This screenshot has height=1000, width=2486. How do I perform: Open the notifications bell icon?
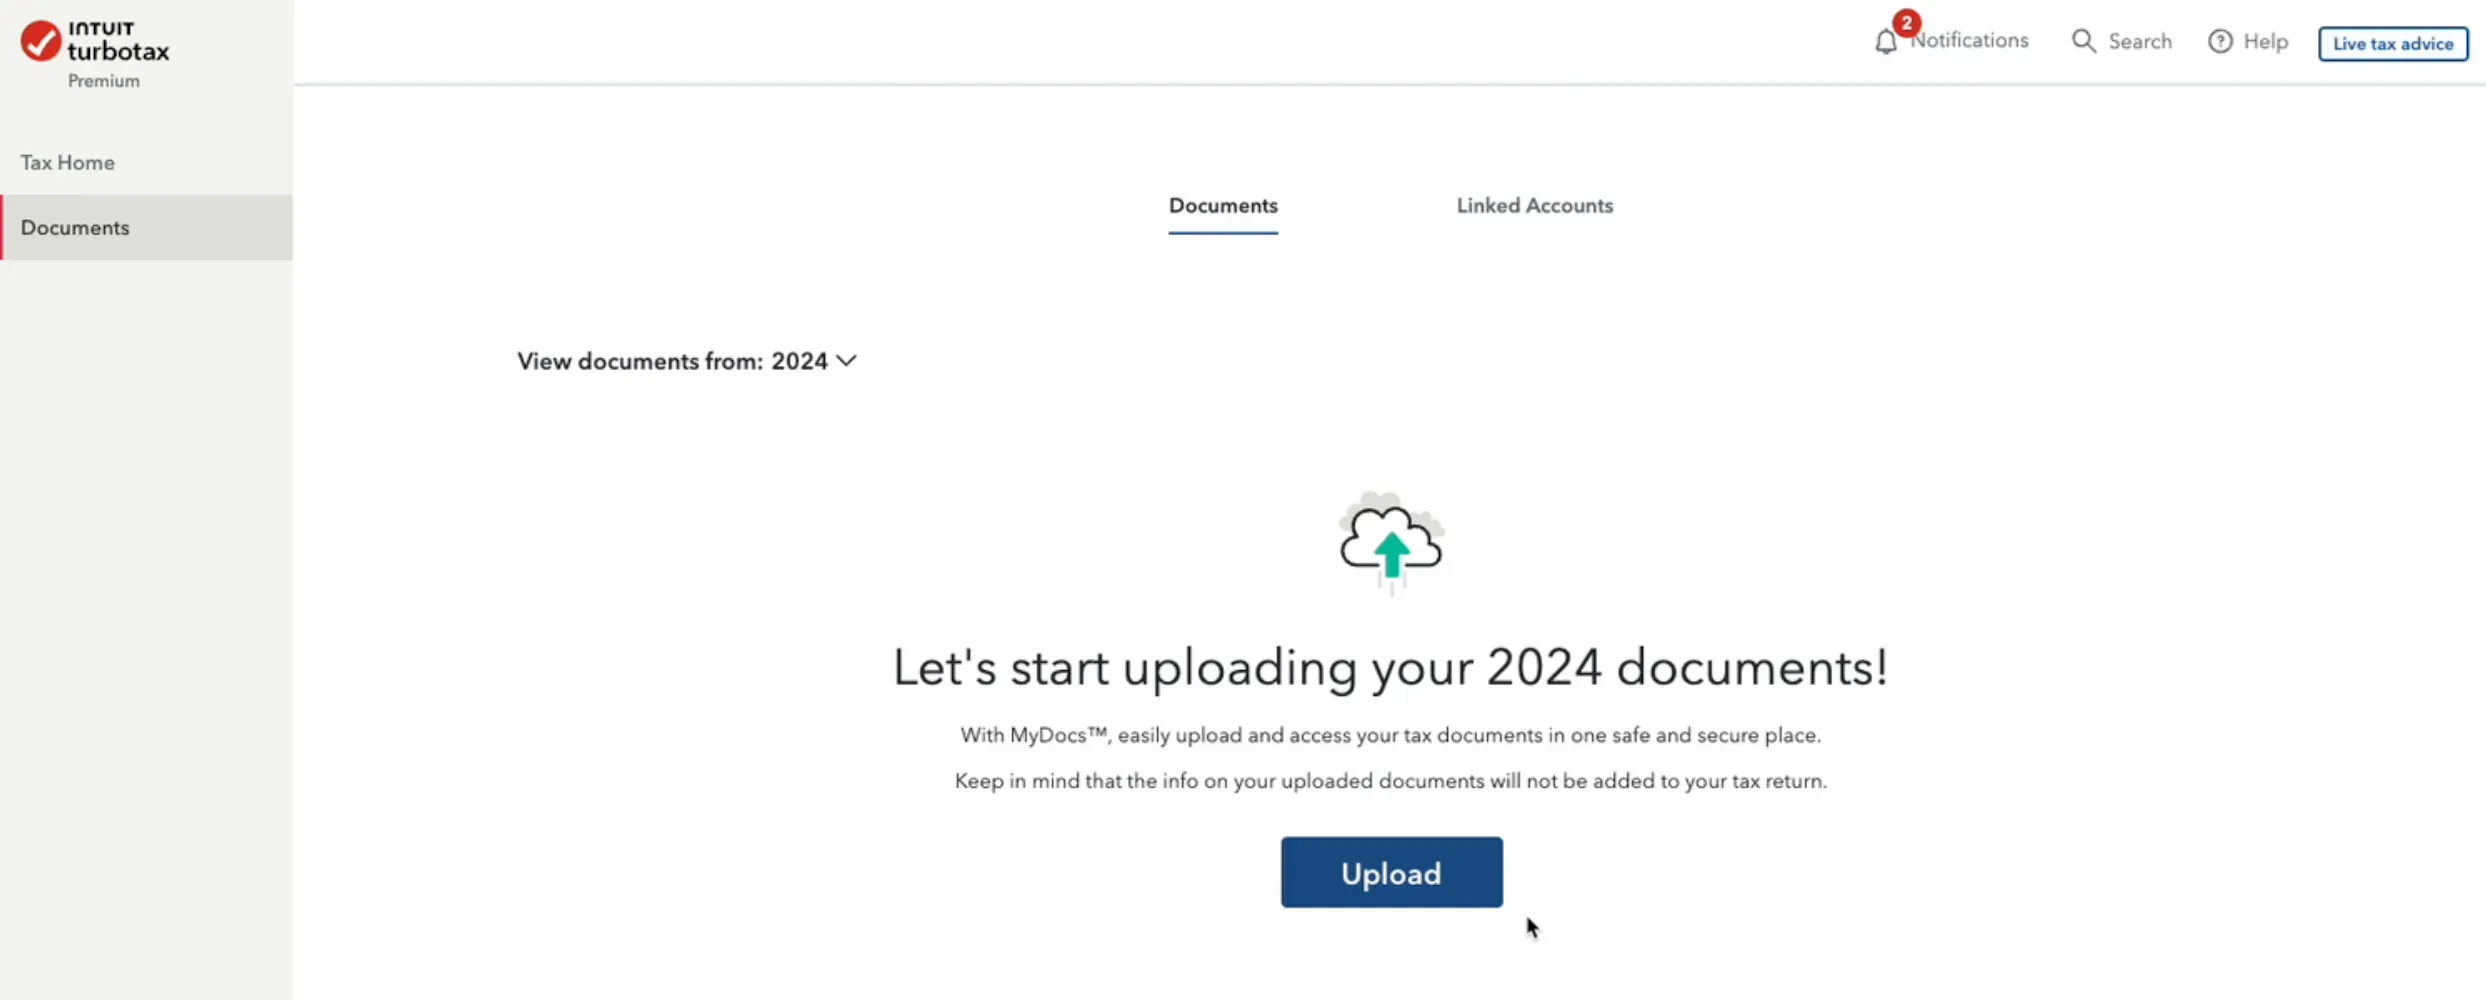pyautogui.click(x=1885, y=42)
